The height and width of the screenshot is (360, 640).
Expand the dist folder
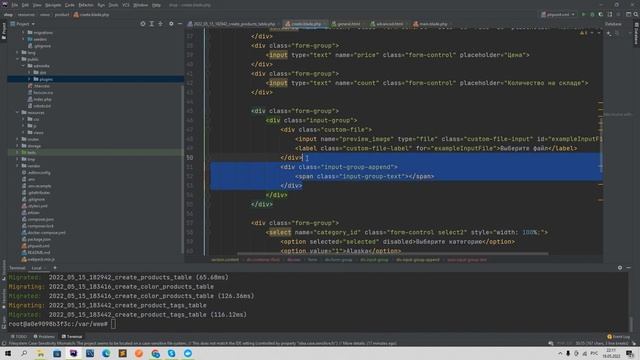coord(29,72)
